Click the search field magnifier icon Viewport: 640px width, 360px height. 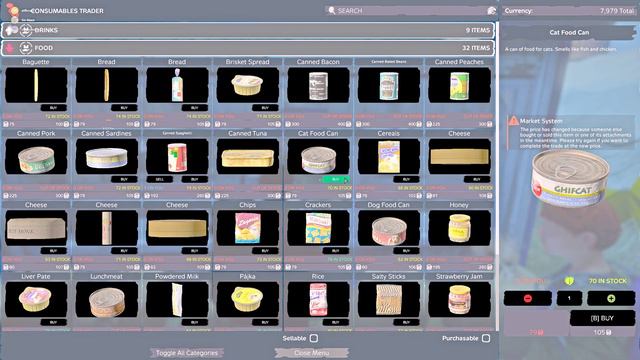click(x=331, y=10)
